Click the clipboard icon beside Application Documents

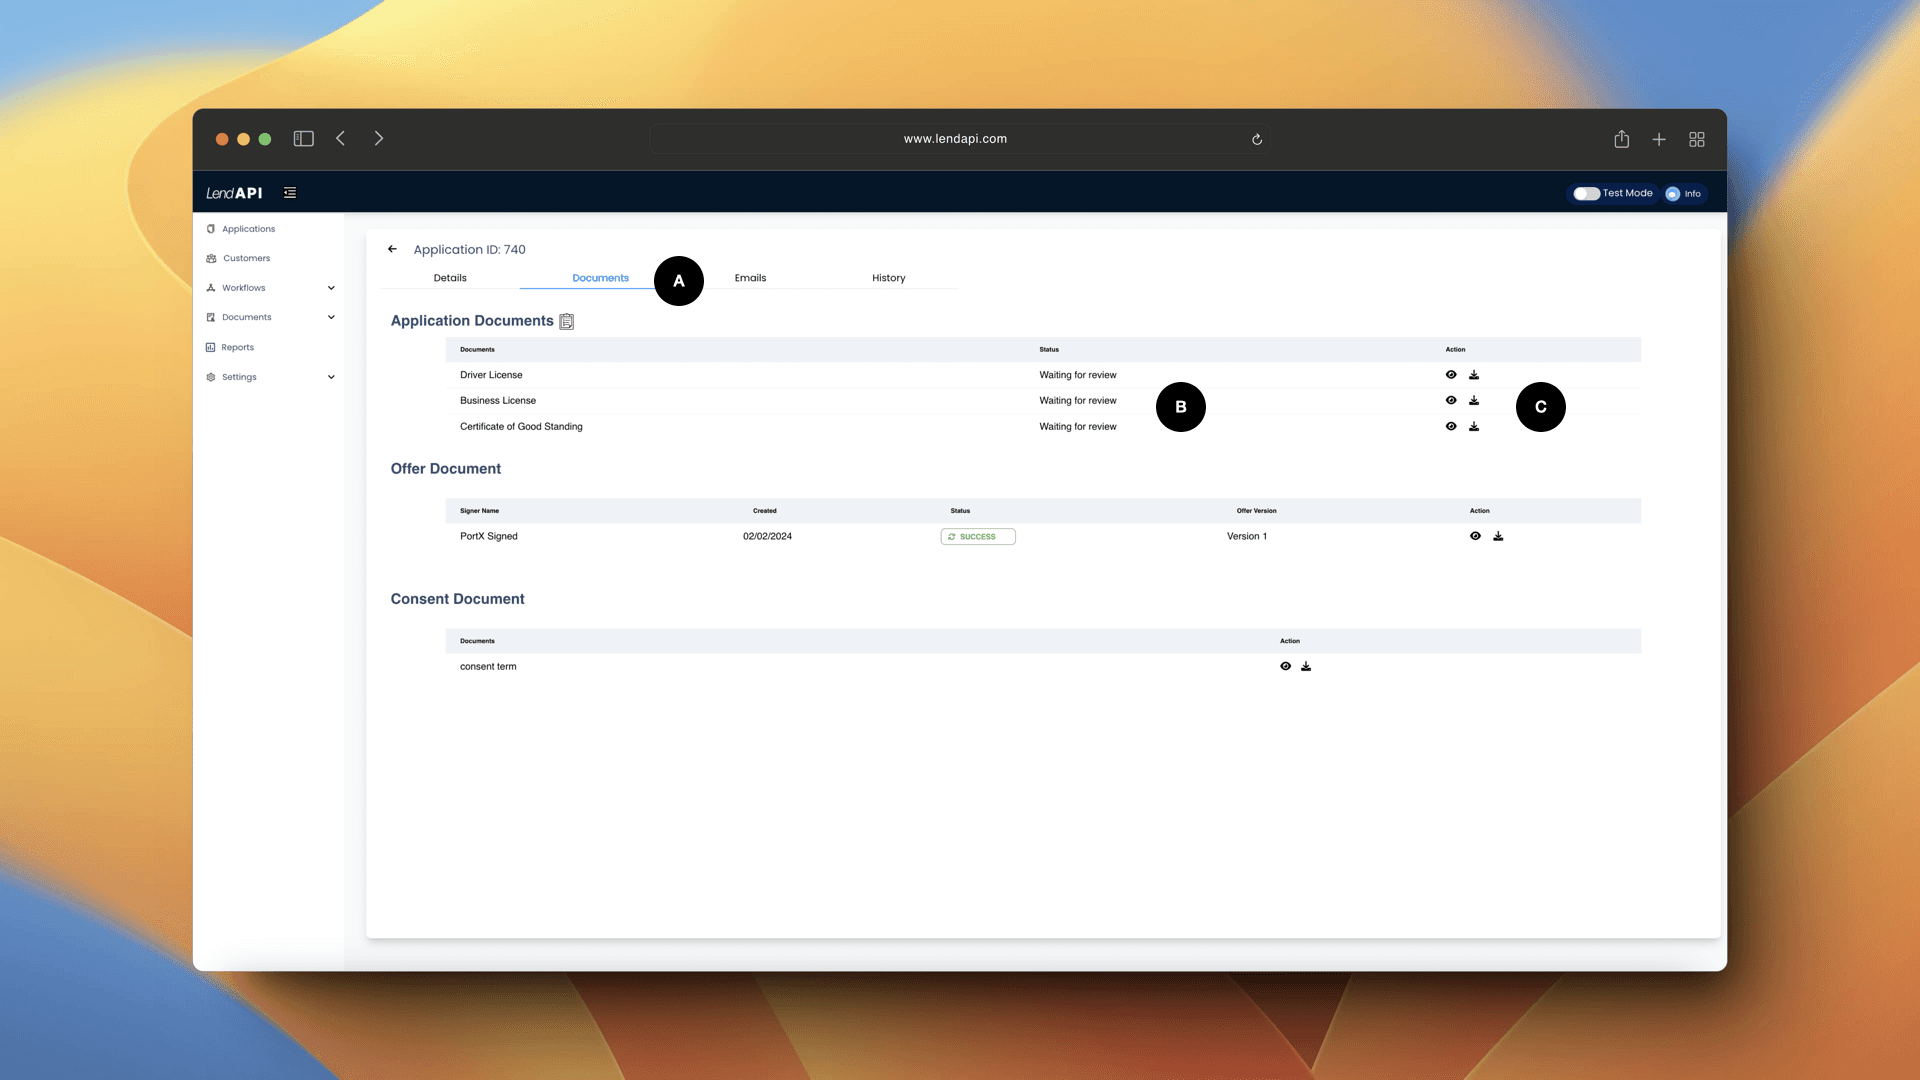tap(567, 321)
